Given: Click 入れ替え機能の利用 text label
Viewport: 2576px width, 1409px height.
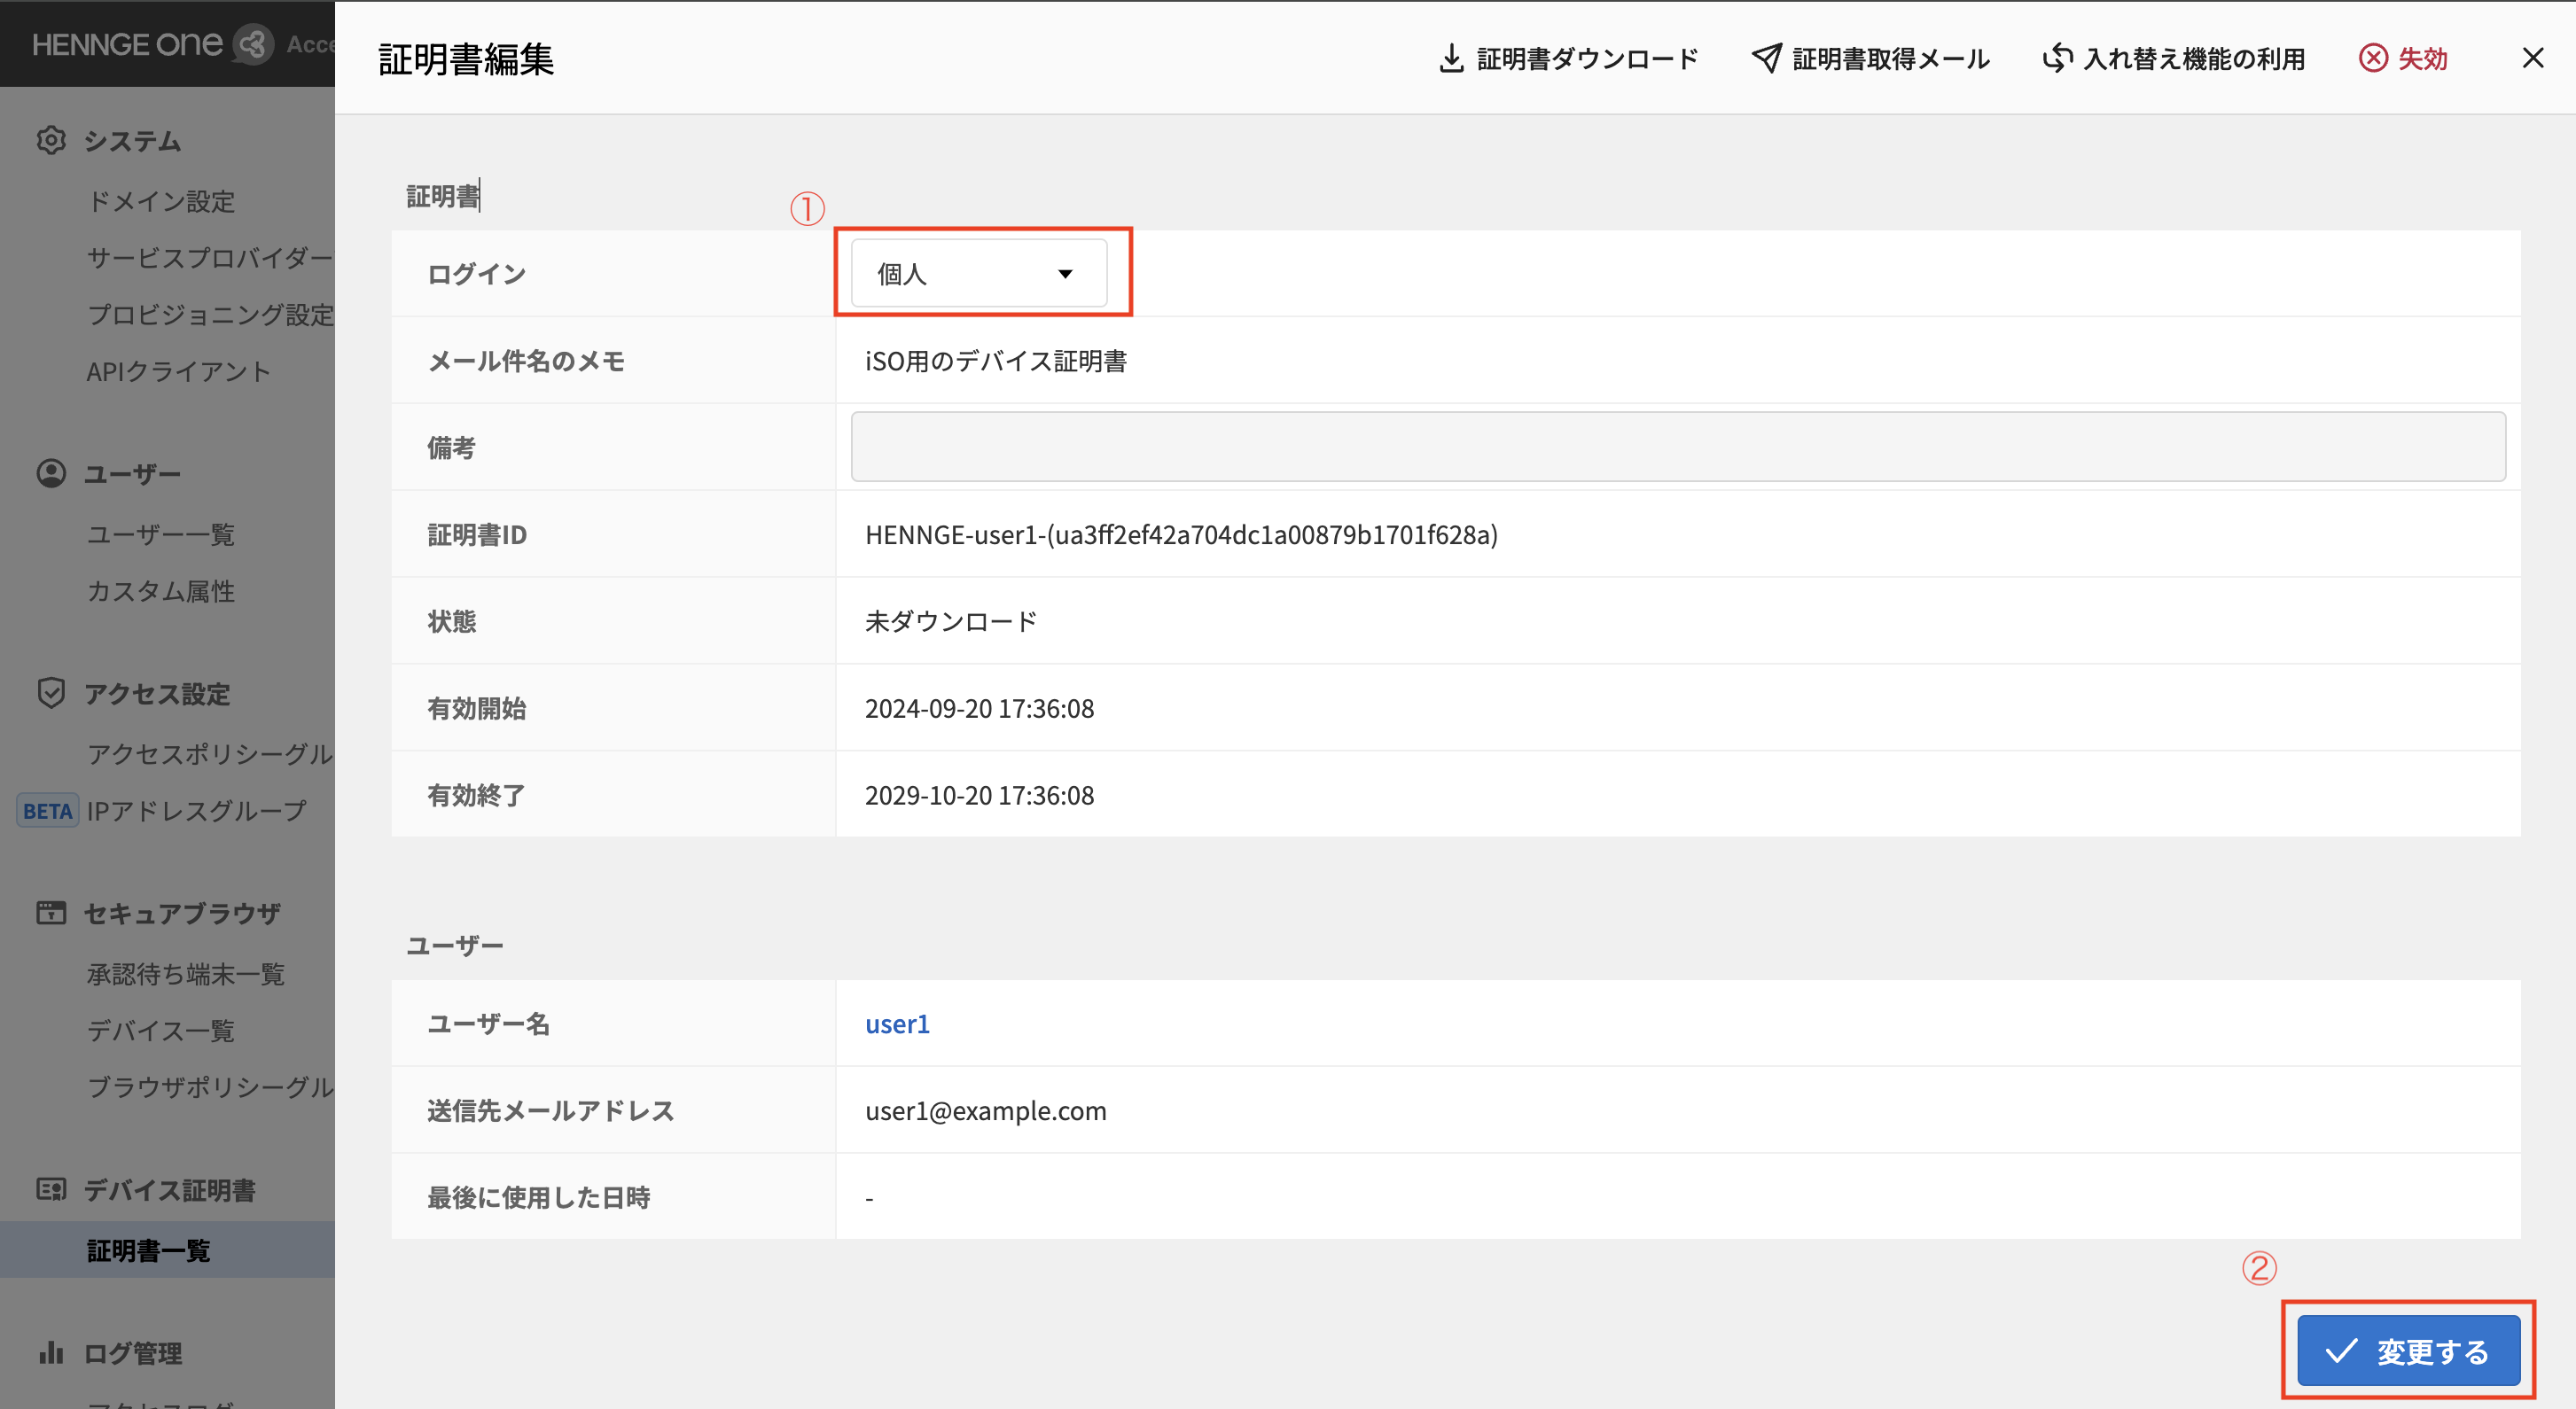Looking at the screenshot, I should point(2194,58).
